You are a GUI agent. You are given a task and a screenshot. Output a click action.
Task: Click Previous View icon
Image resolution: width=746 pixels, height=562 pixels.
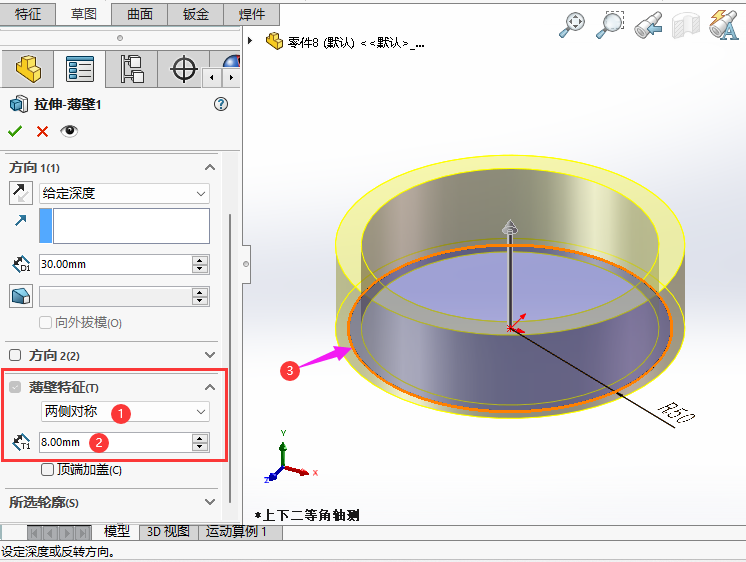648,24
